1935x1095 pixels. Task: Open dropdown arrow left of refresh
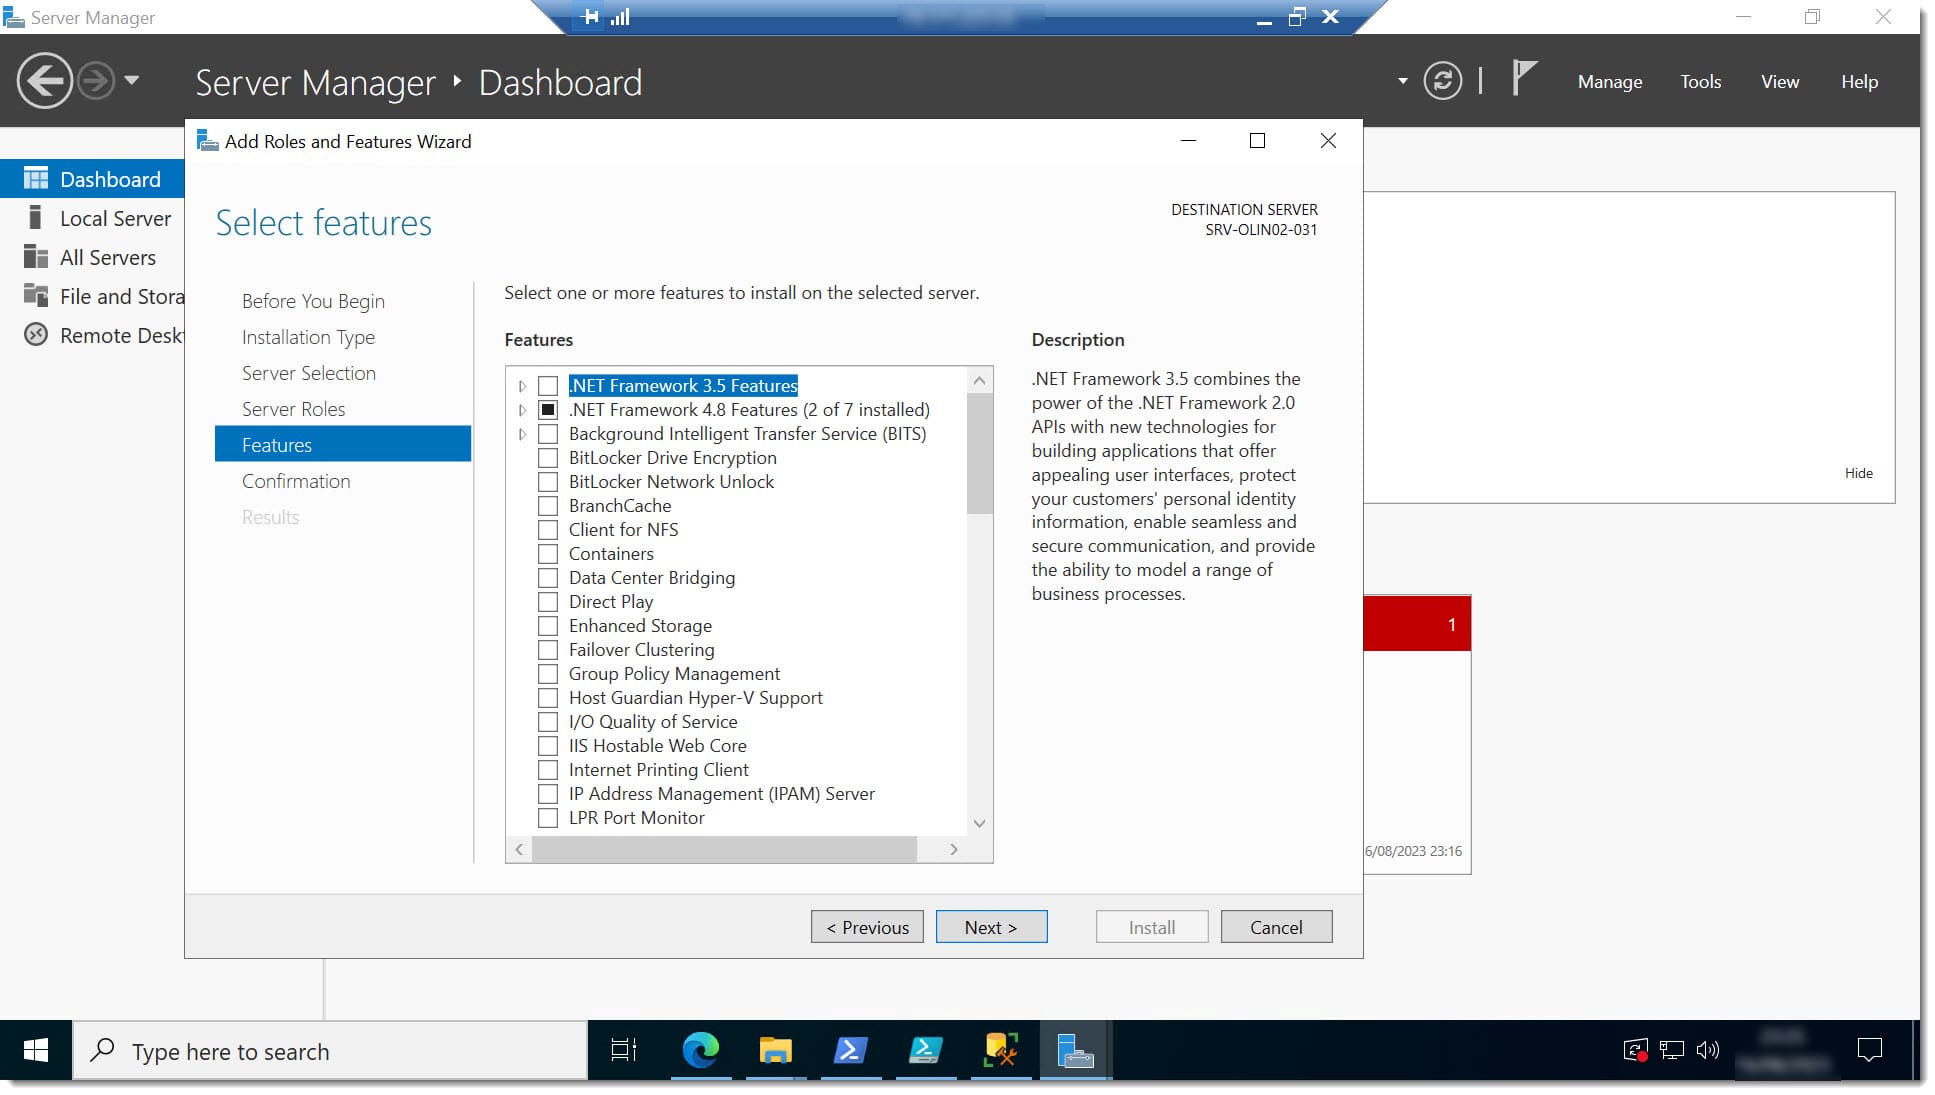(x=1402, y=81)
